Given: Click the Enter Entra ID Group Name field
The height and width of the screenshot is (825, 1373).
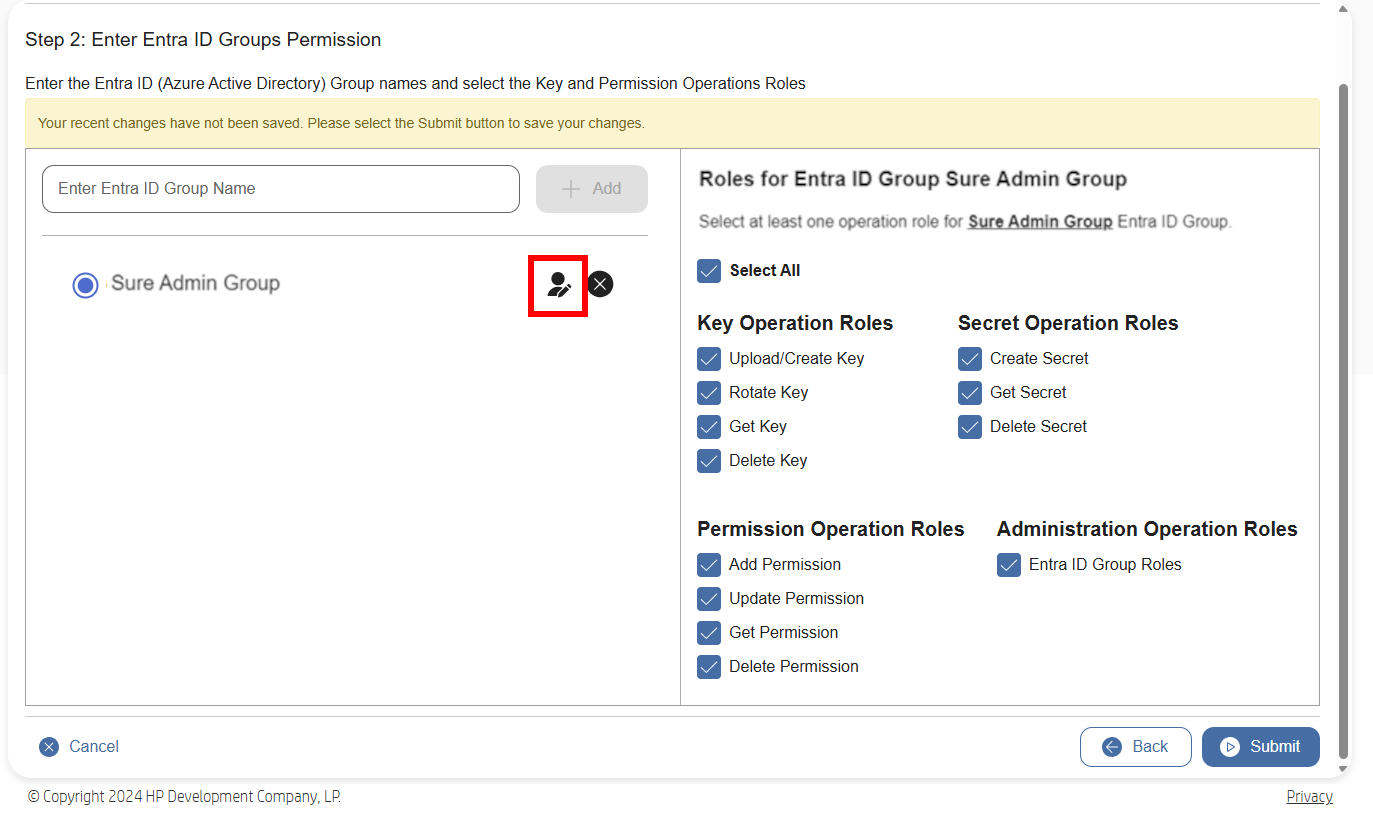Looking at the screenshot, I should tap(280, 189).
